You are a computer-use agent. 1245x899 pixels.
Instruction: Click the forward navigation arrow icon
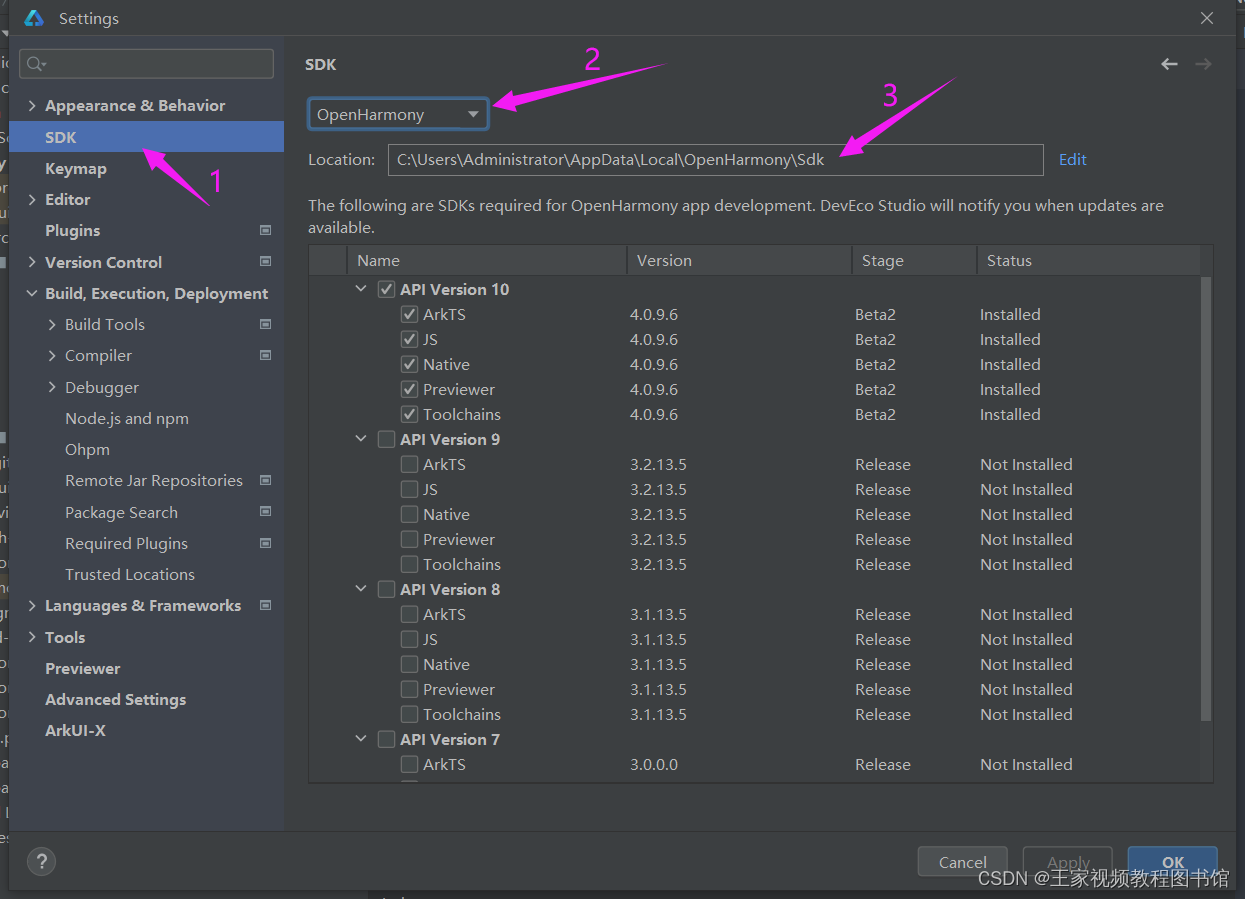click(x=1203, y=64)
